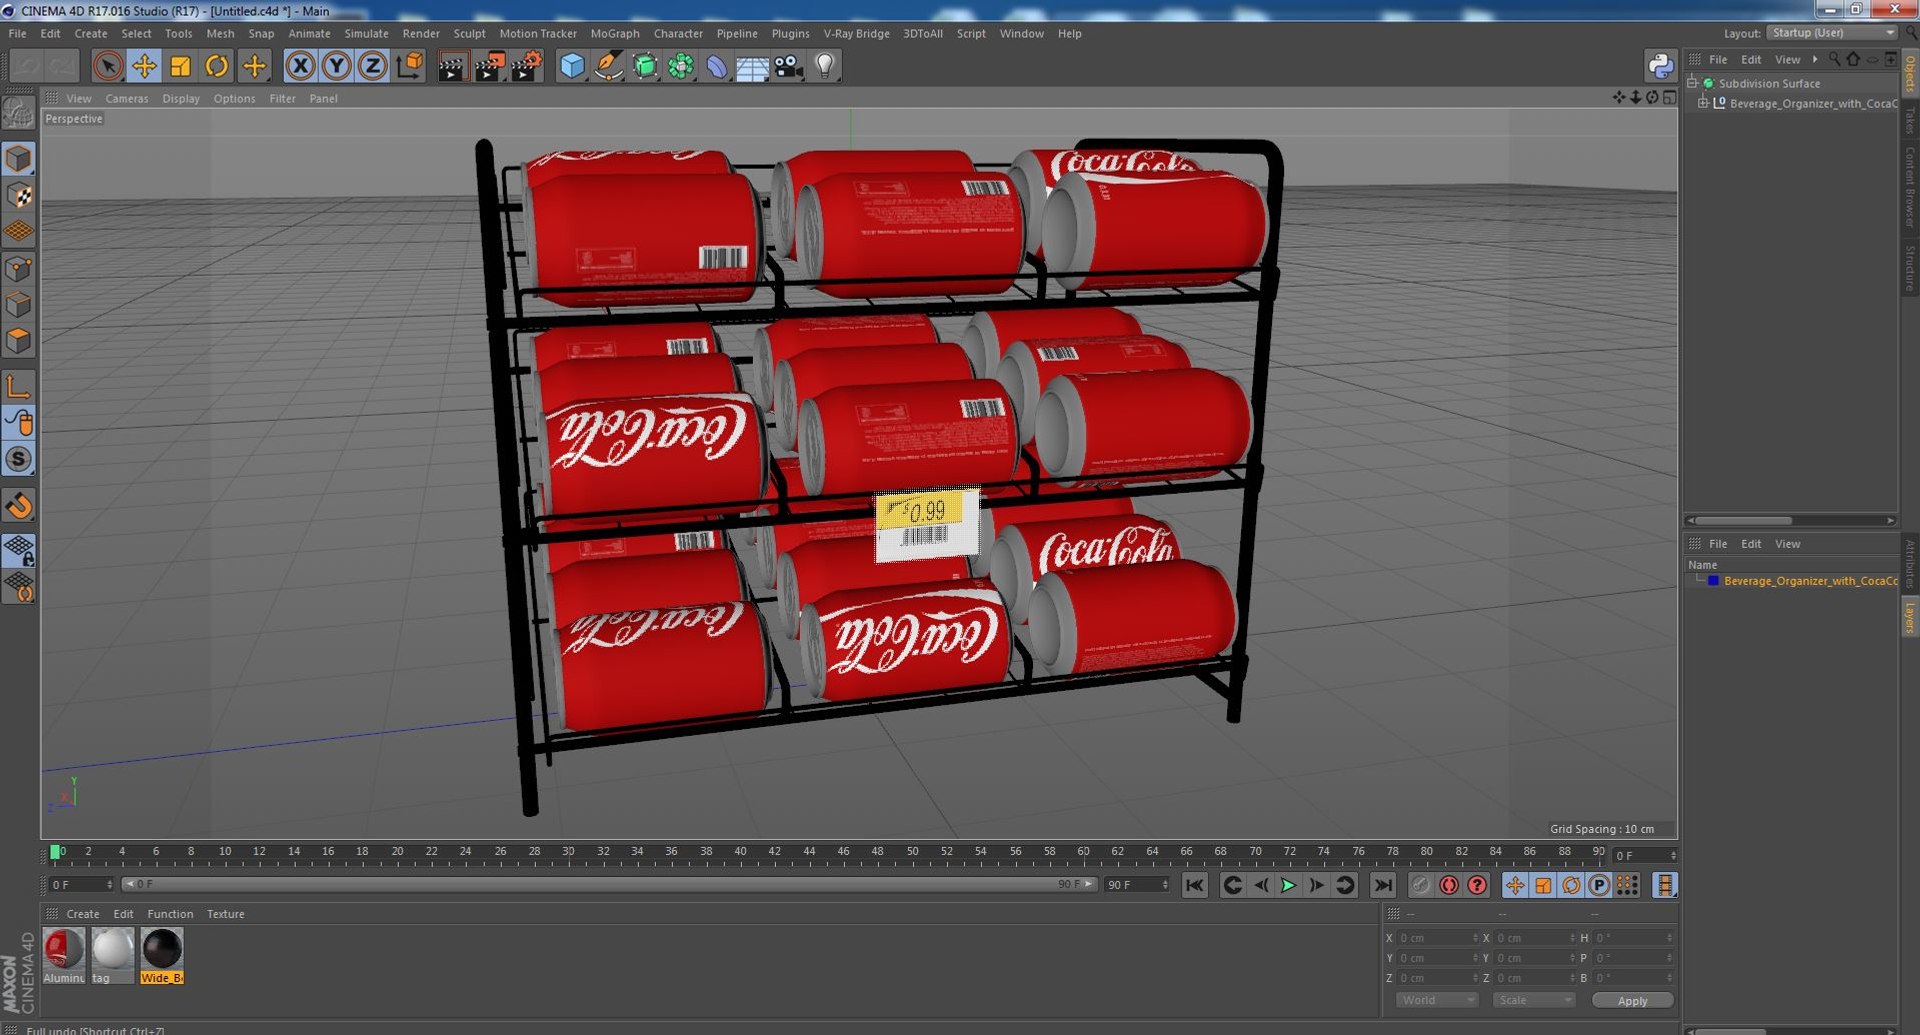Go to end of animation

click(x=1382, y=885)
